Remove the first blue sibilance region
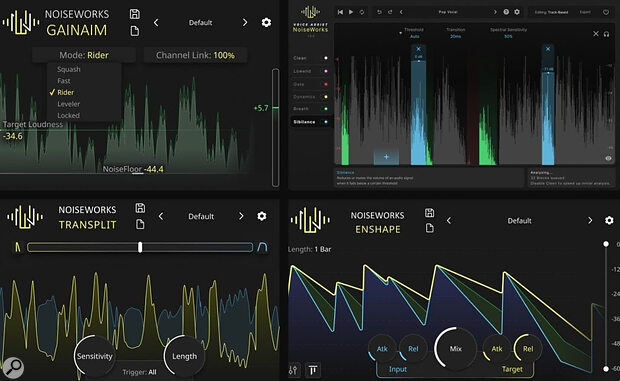 (x=418, y=49)
